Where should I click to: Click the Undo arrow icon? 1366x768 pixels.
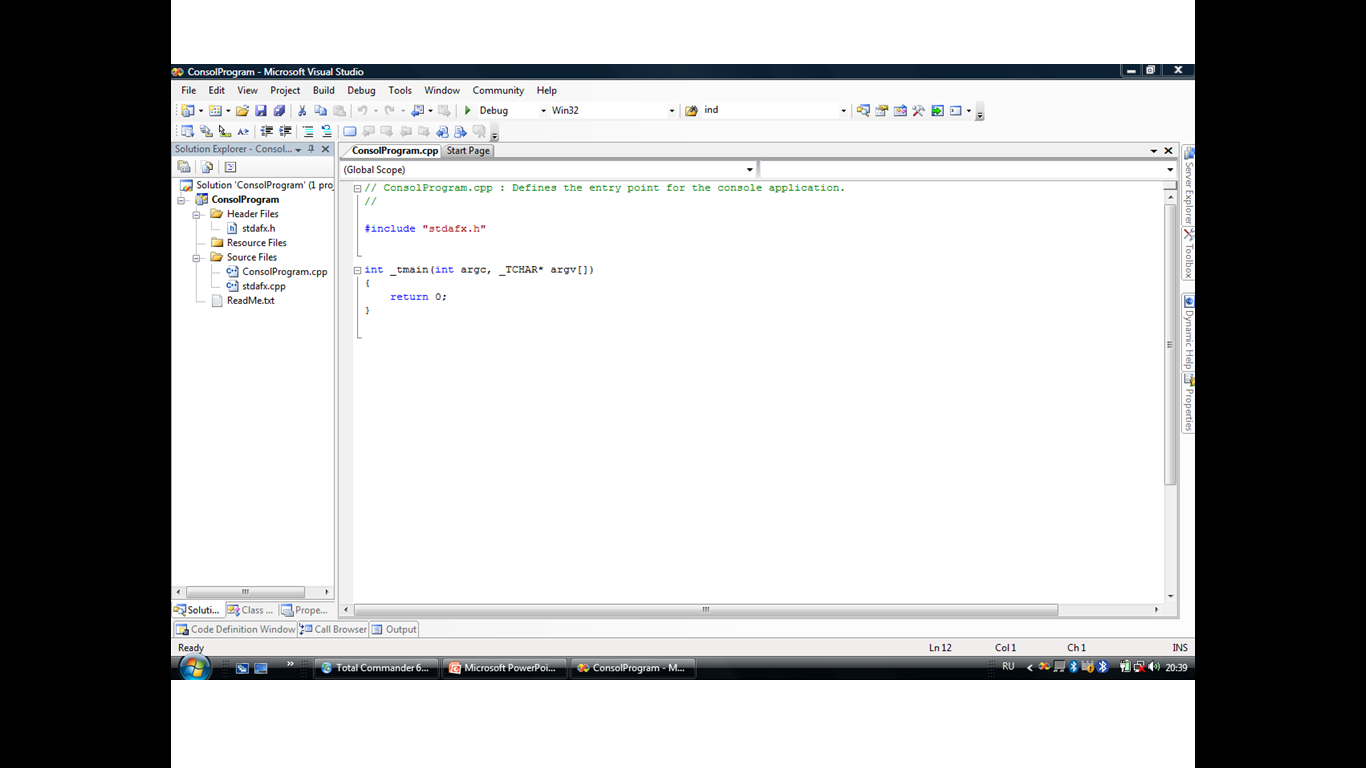(363, 111)
